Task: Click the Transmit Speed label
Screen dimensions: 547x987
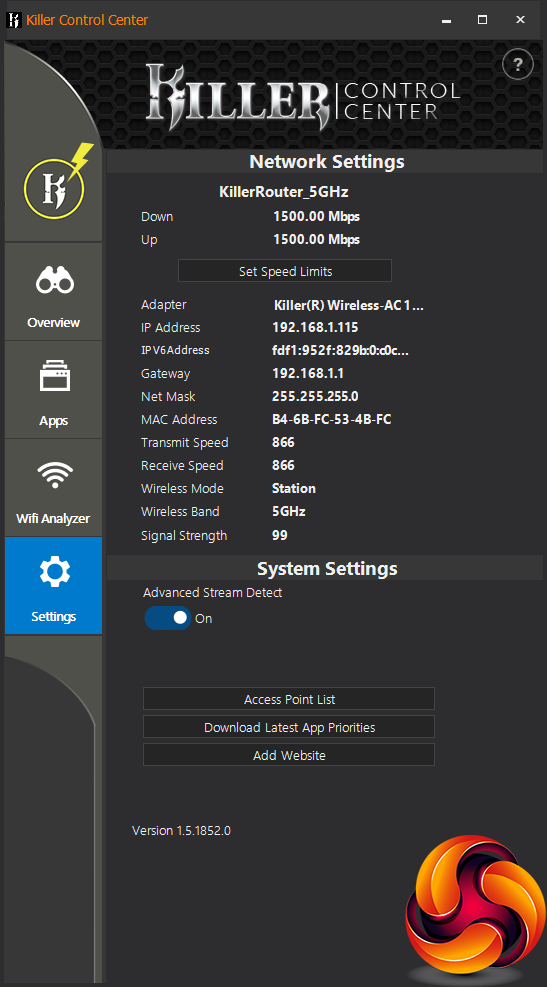Action: tap(184, 443)
